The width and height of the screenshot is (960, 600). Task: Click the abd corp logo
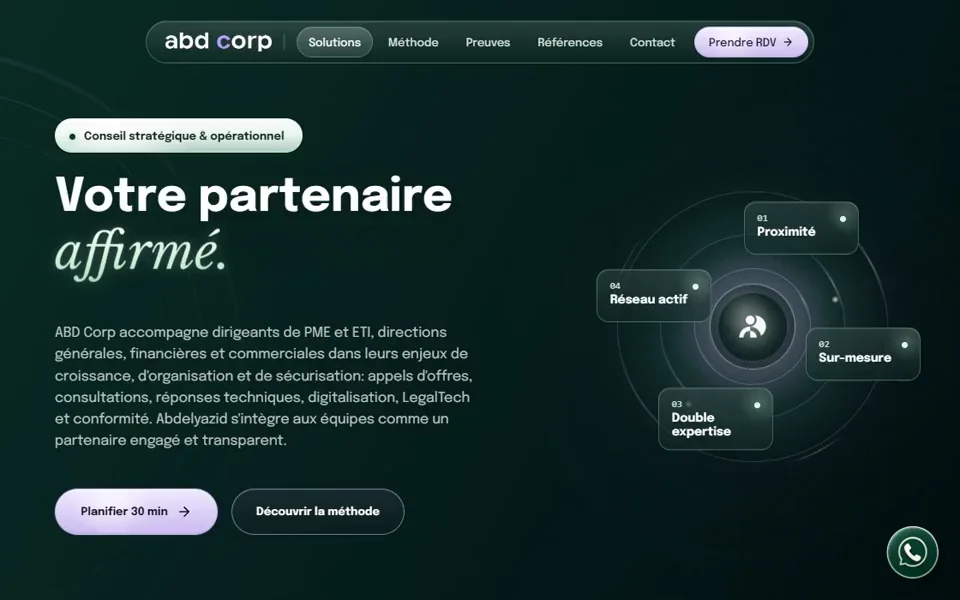click(x=218, y=41)
